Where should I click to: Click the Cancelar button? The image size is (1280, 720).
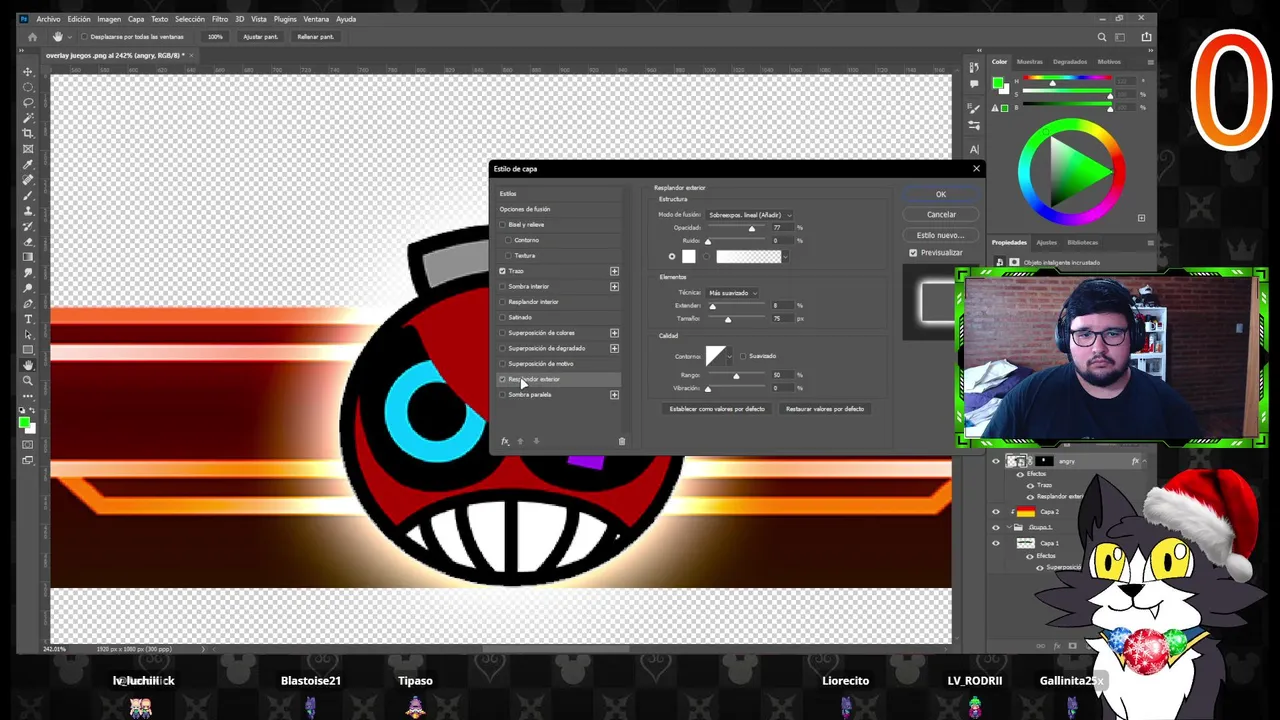point(941,214)
